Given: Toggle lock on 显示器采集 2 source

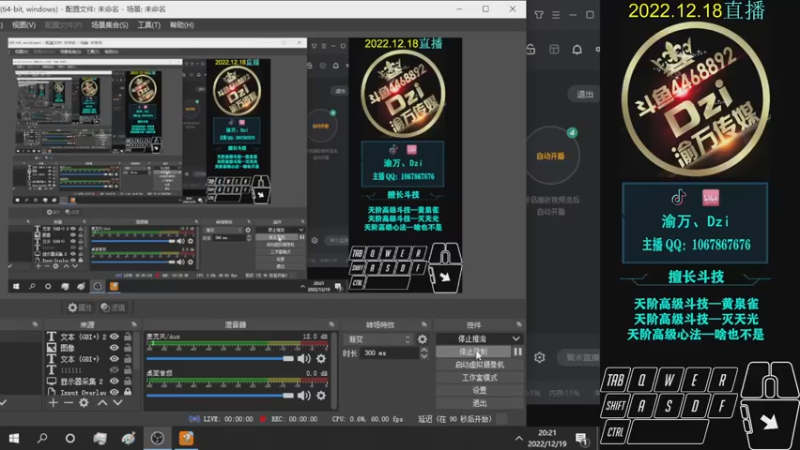Looking at the screenshot, I should (128, 381).
